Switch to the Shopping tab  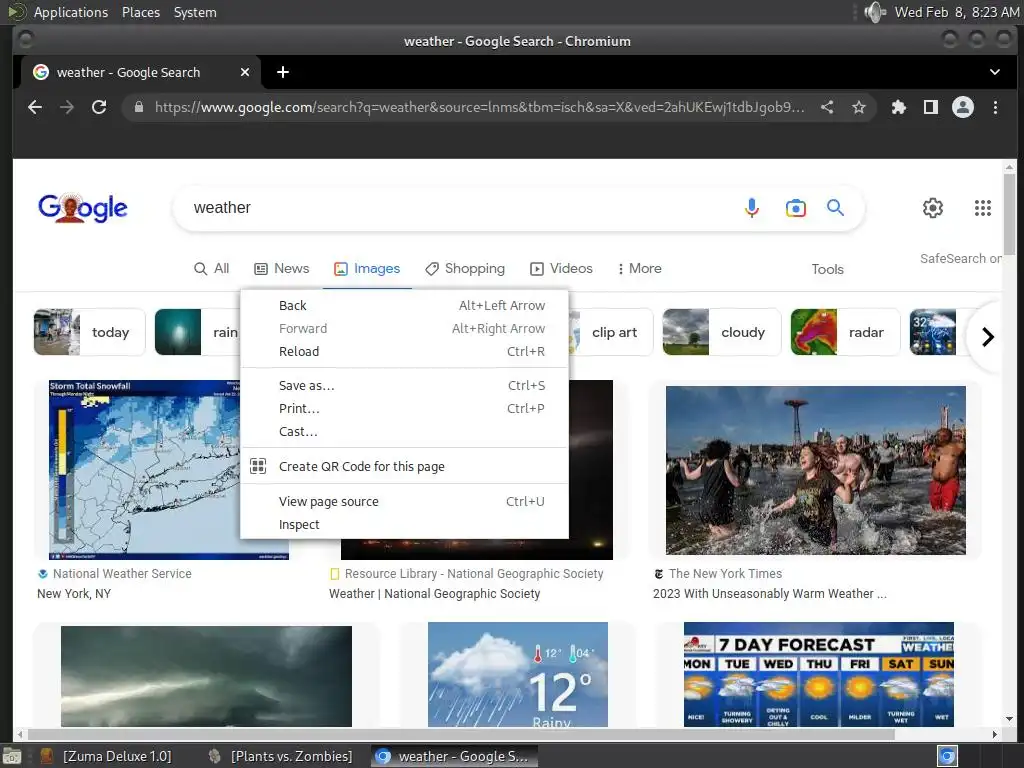coord(465,268)
